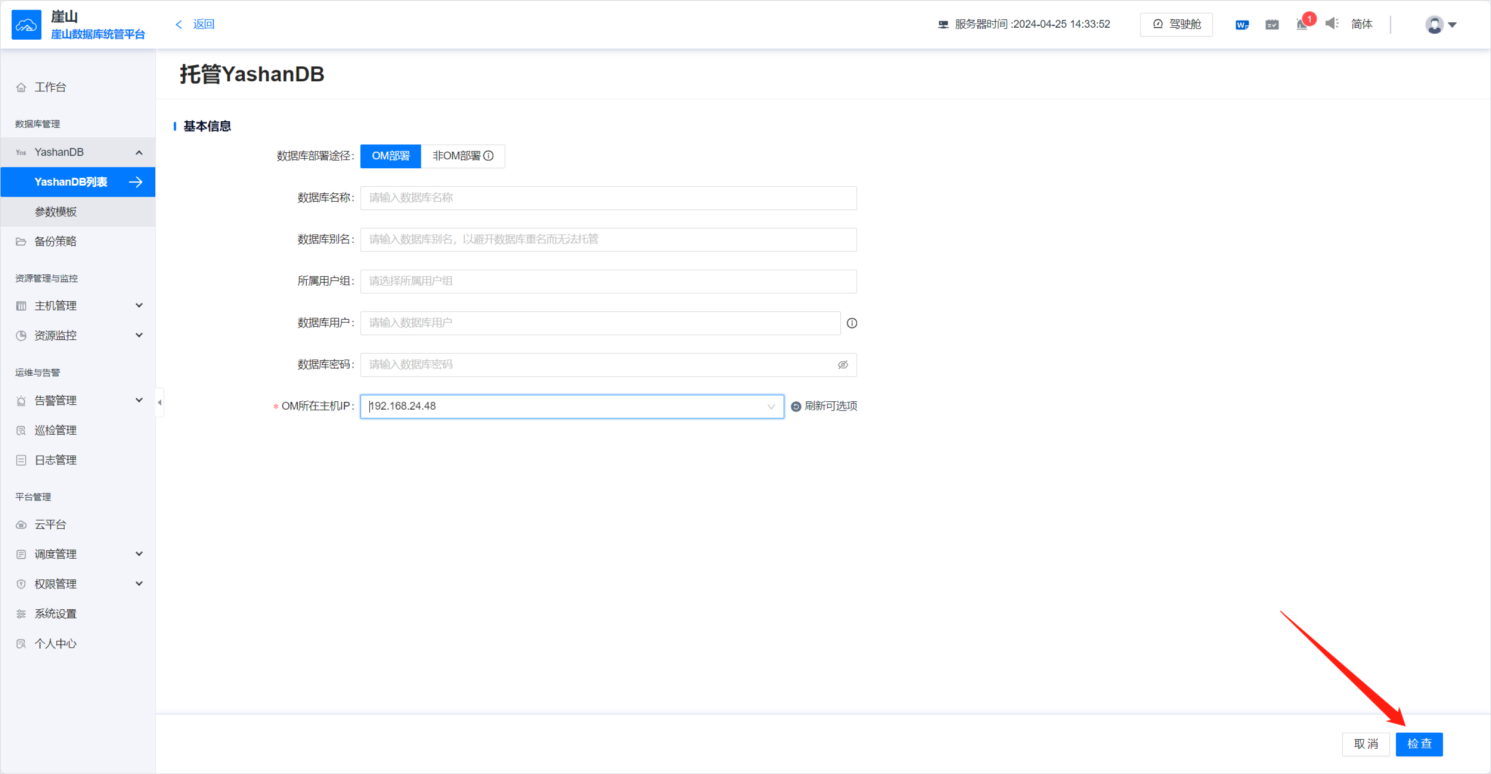1491x774 pixels.
Task: Select the OM部署 deployment option
Action: (x=390, y=156)
